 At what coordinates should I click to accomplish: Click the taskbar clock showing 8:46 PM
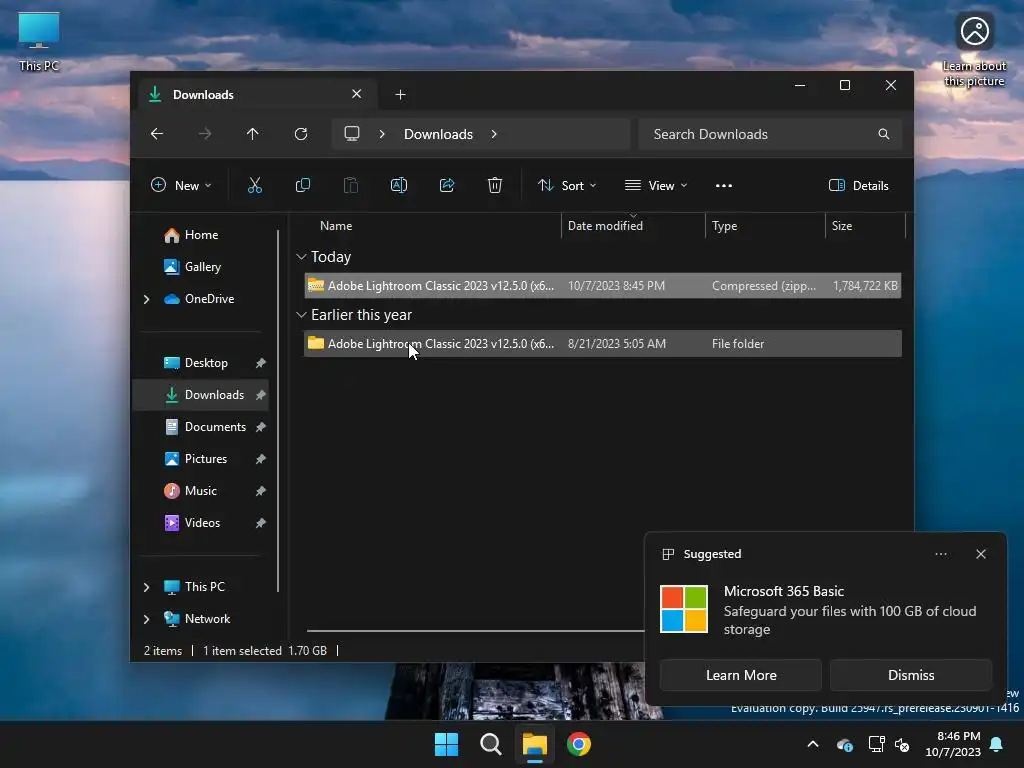tap(953, 744)
